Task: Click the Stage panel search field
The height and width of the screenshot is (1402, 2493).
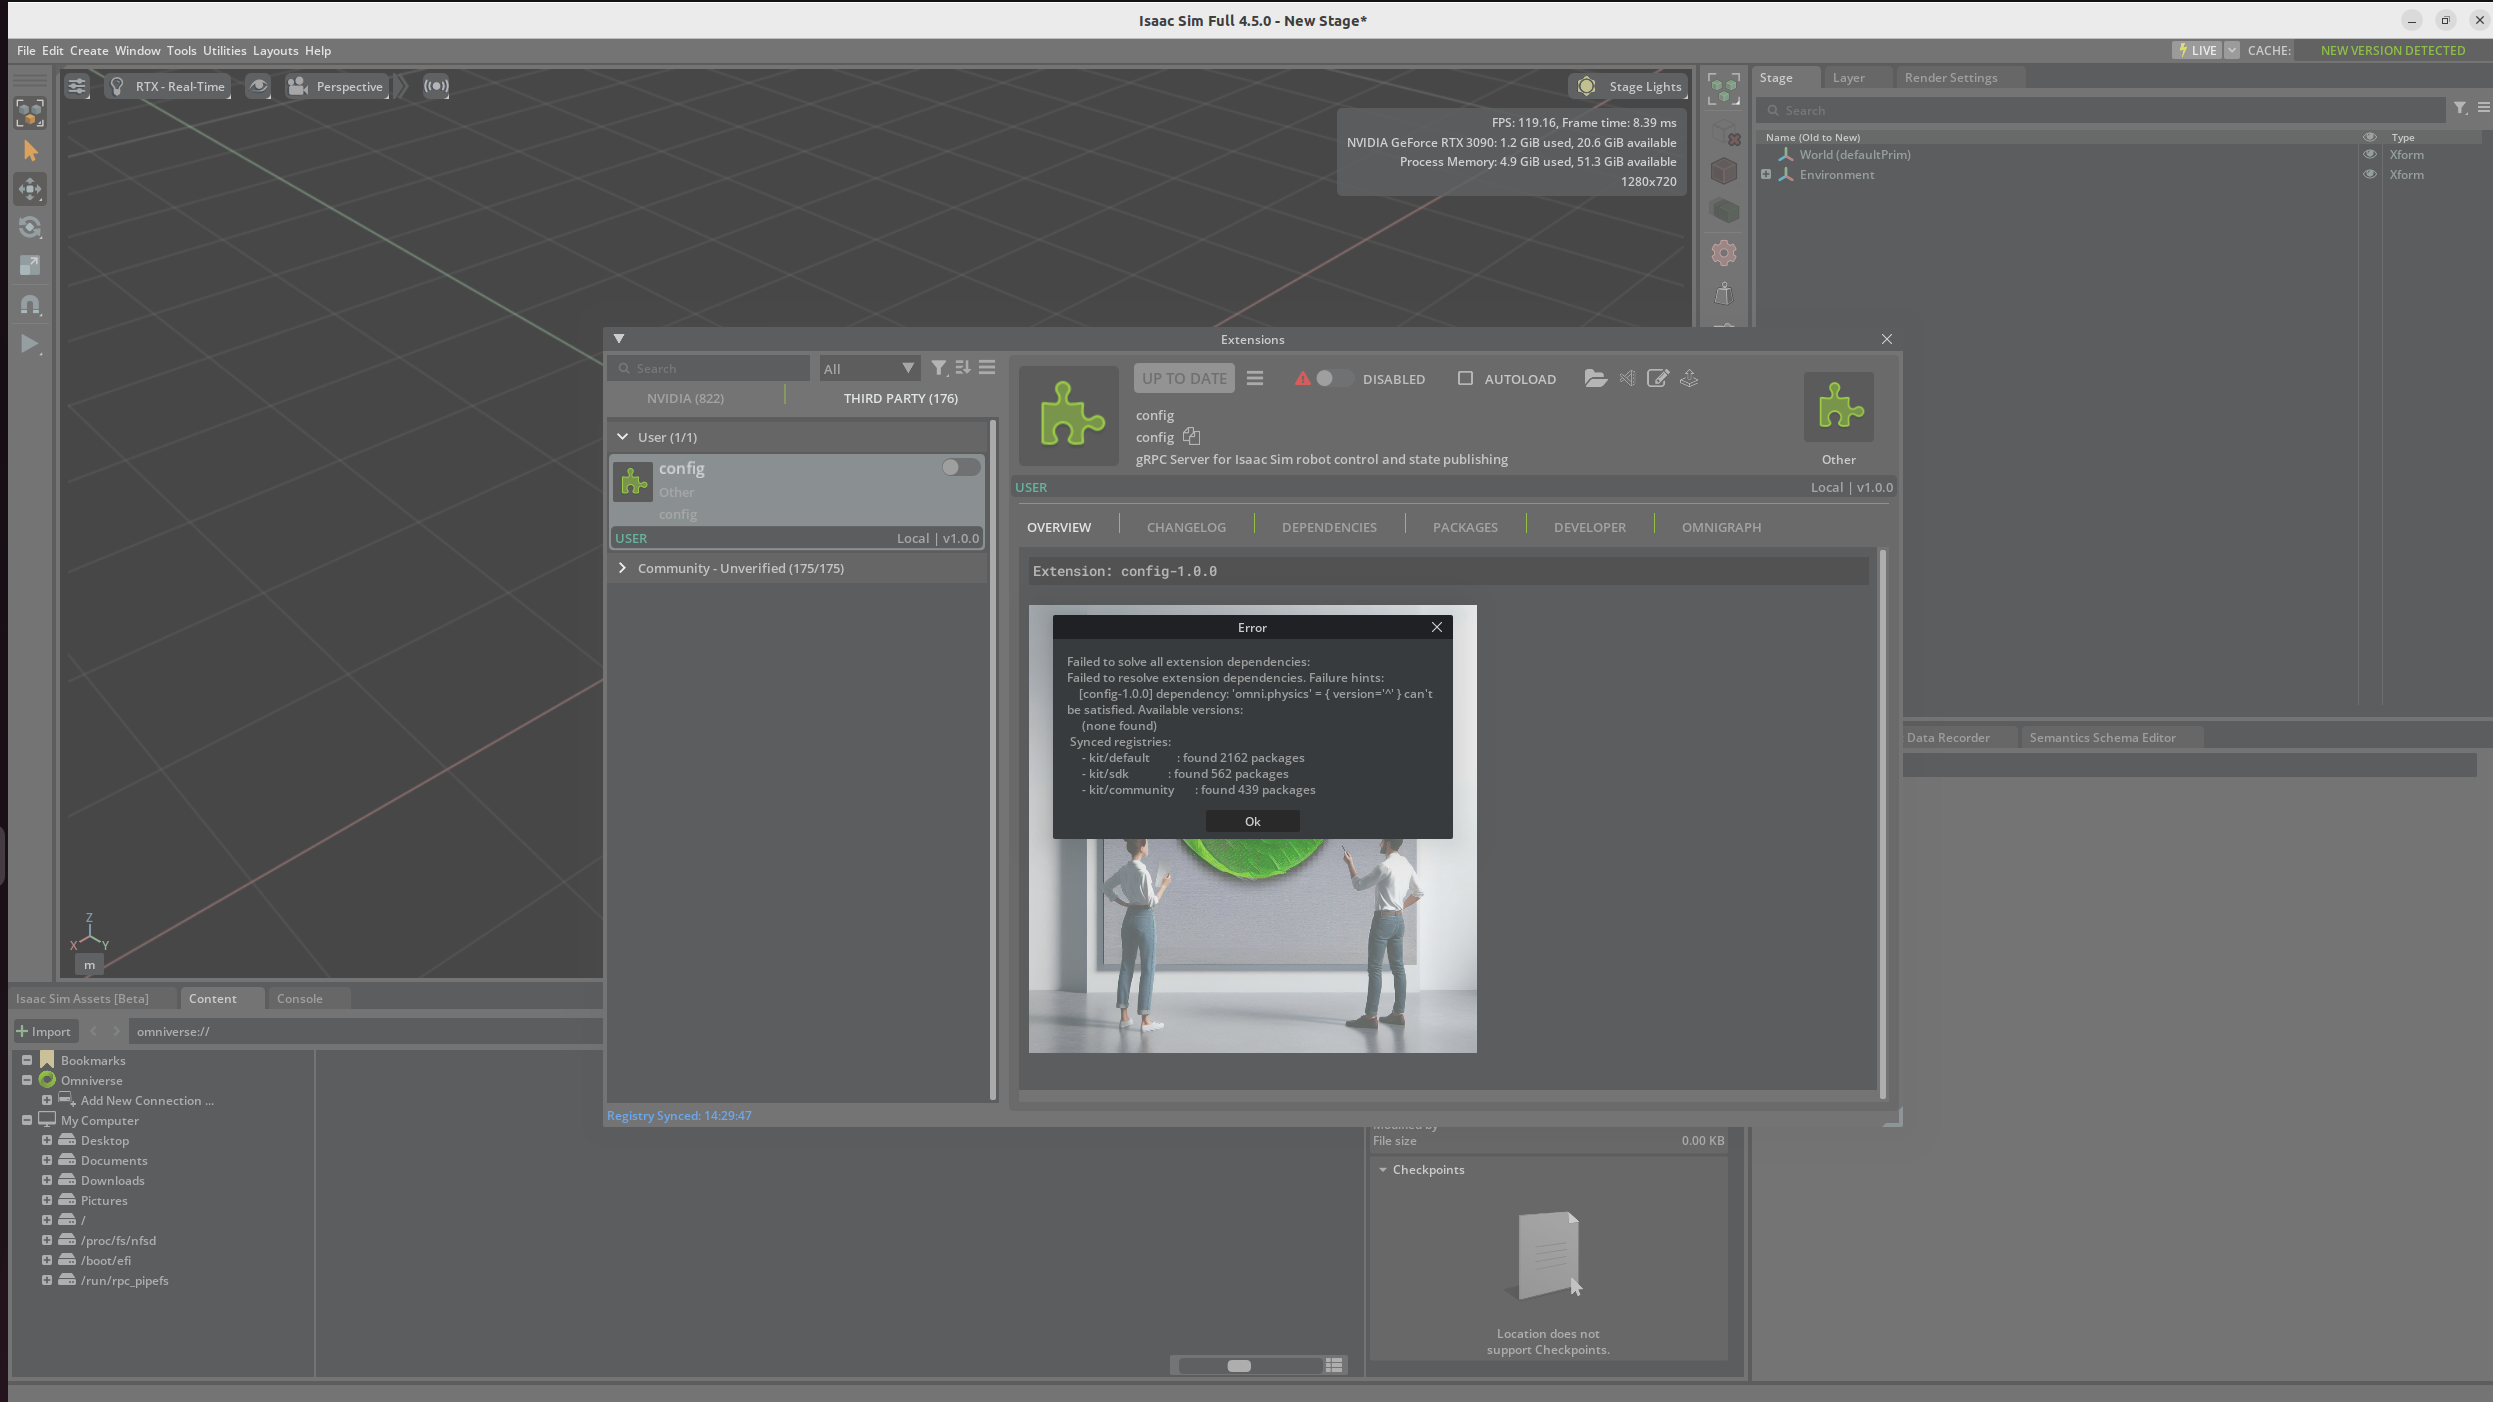Action: pos(2100,110)
